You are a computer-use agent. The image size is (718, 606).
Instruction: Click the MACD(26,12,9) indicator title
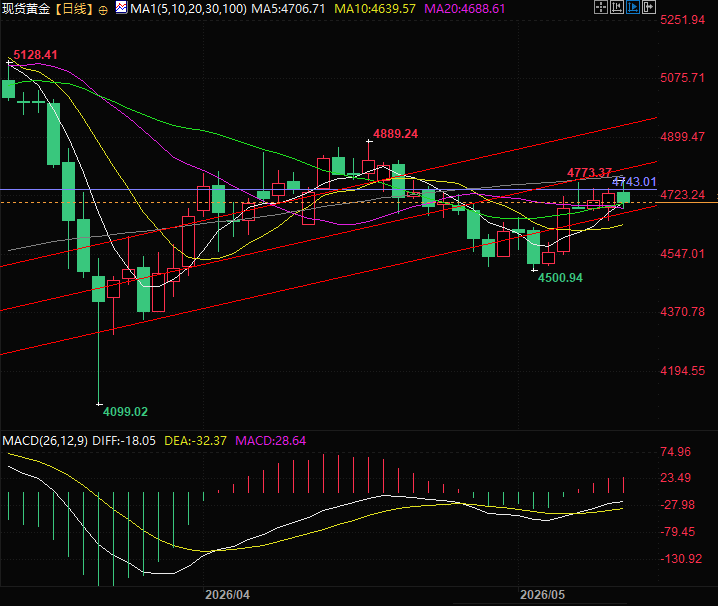45,441
